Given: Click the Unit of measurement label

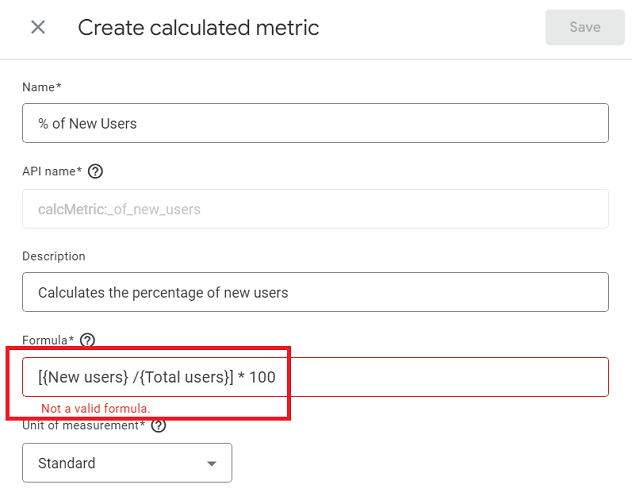Looking at the screenshot, I should point(84,426).
